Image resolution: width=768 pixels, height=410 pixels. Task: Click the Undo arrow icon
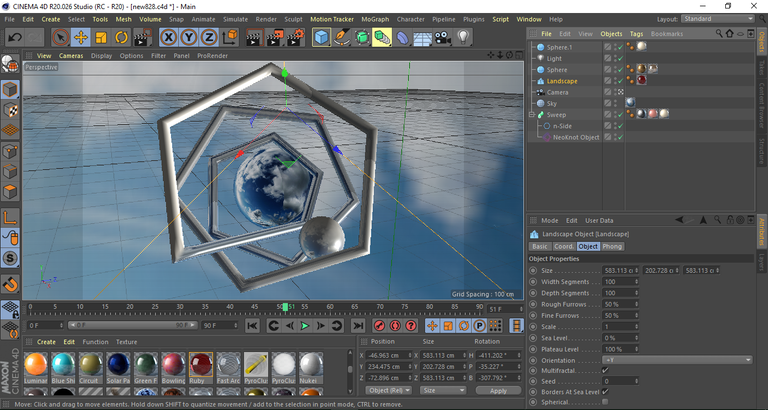[15, 37]
